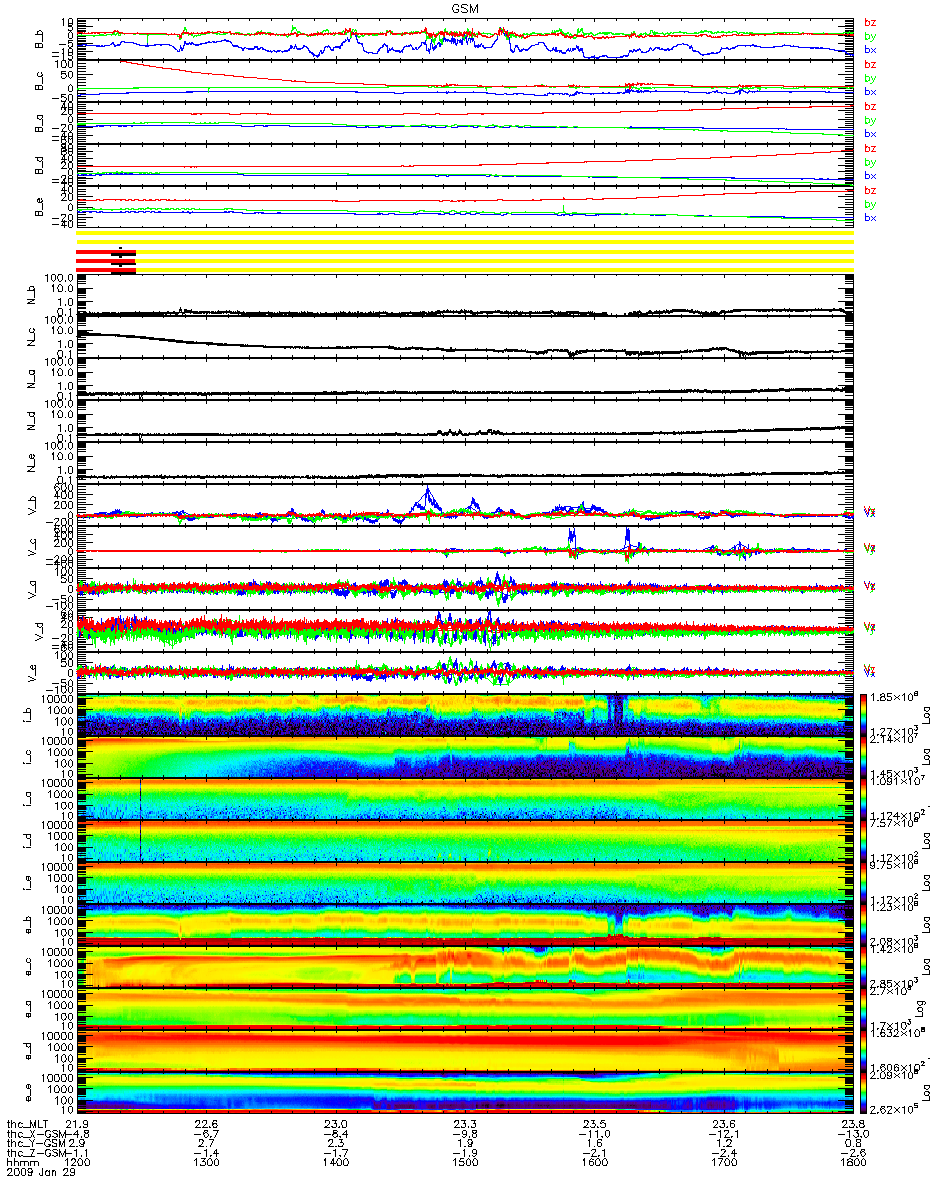This screenshot has width=930, height=1200.
Task: Click the MLT value 23.3
Action: pos(465,1123)
